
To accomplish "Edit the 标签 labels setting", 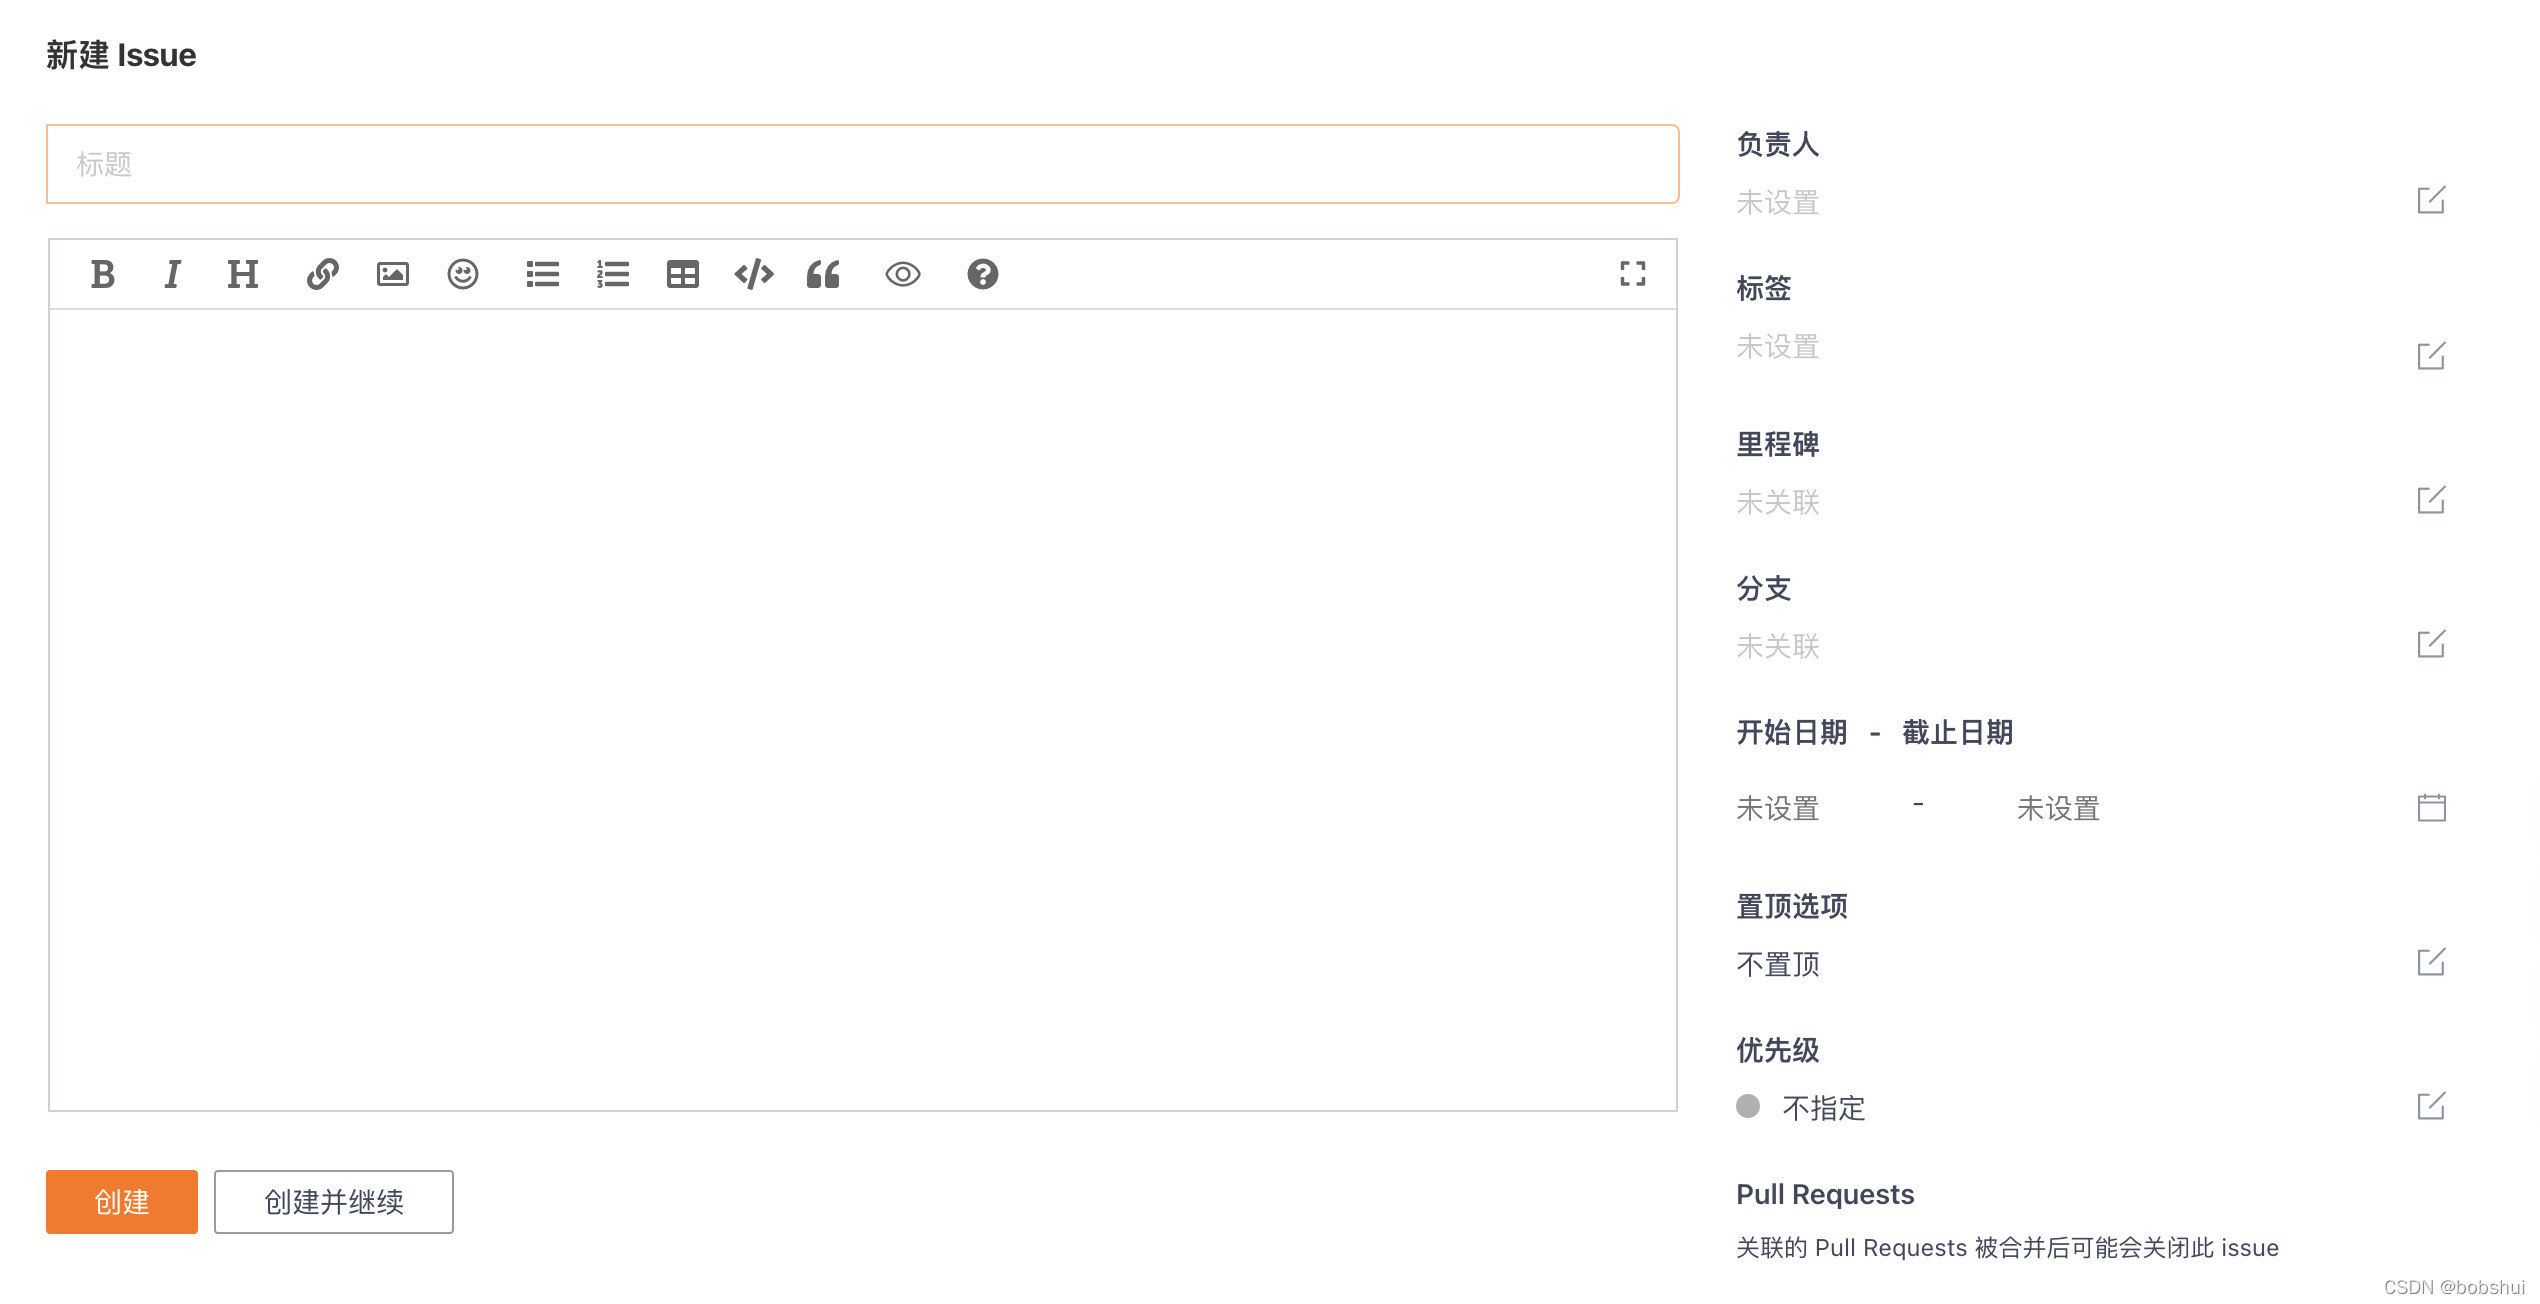I will click(2430, 355).
